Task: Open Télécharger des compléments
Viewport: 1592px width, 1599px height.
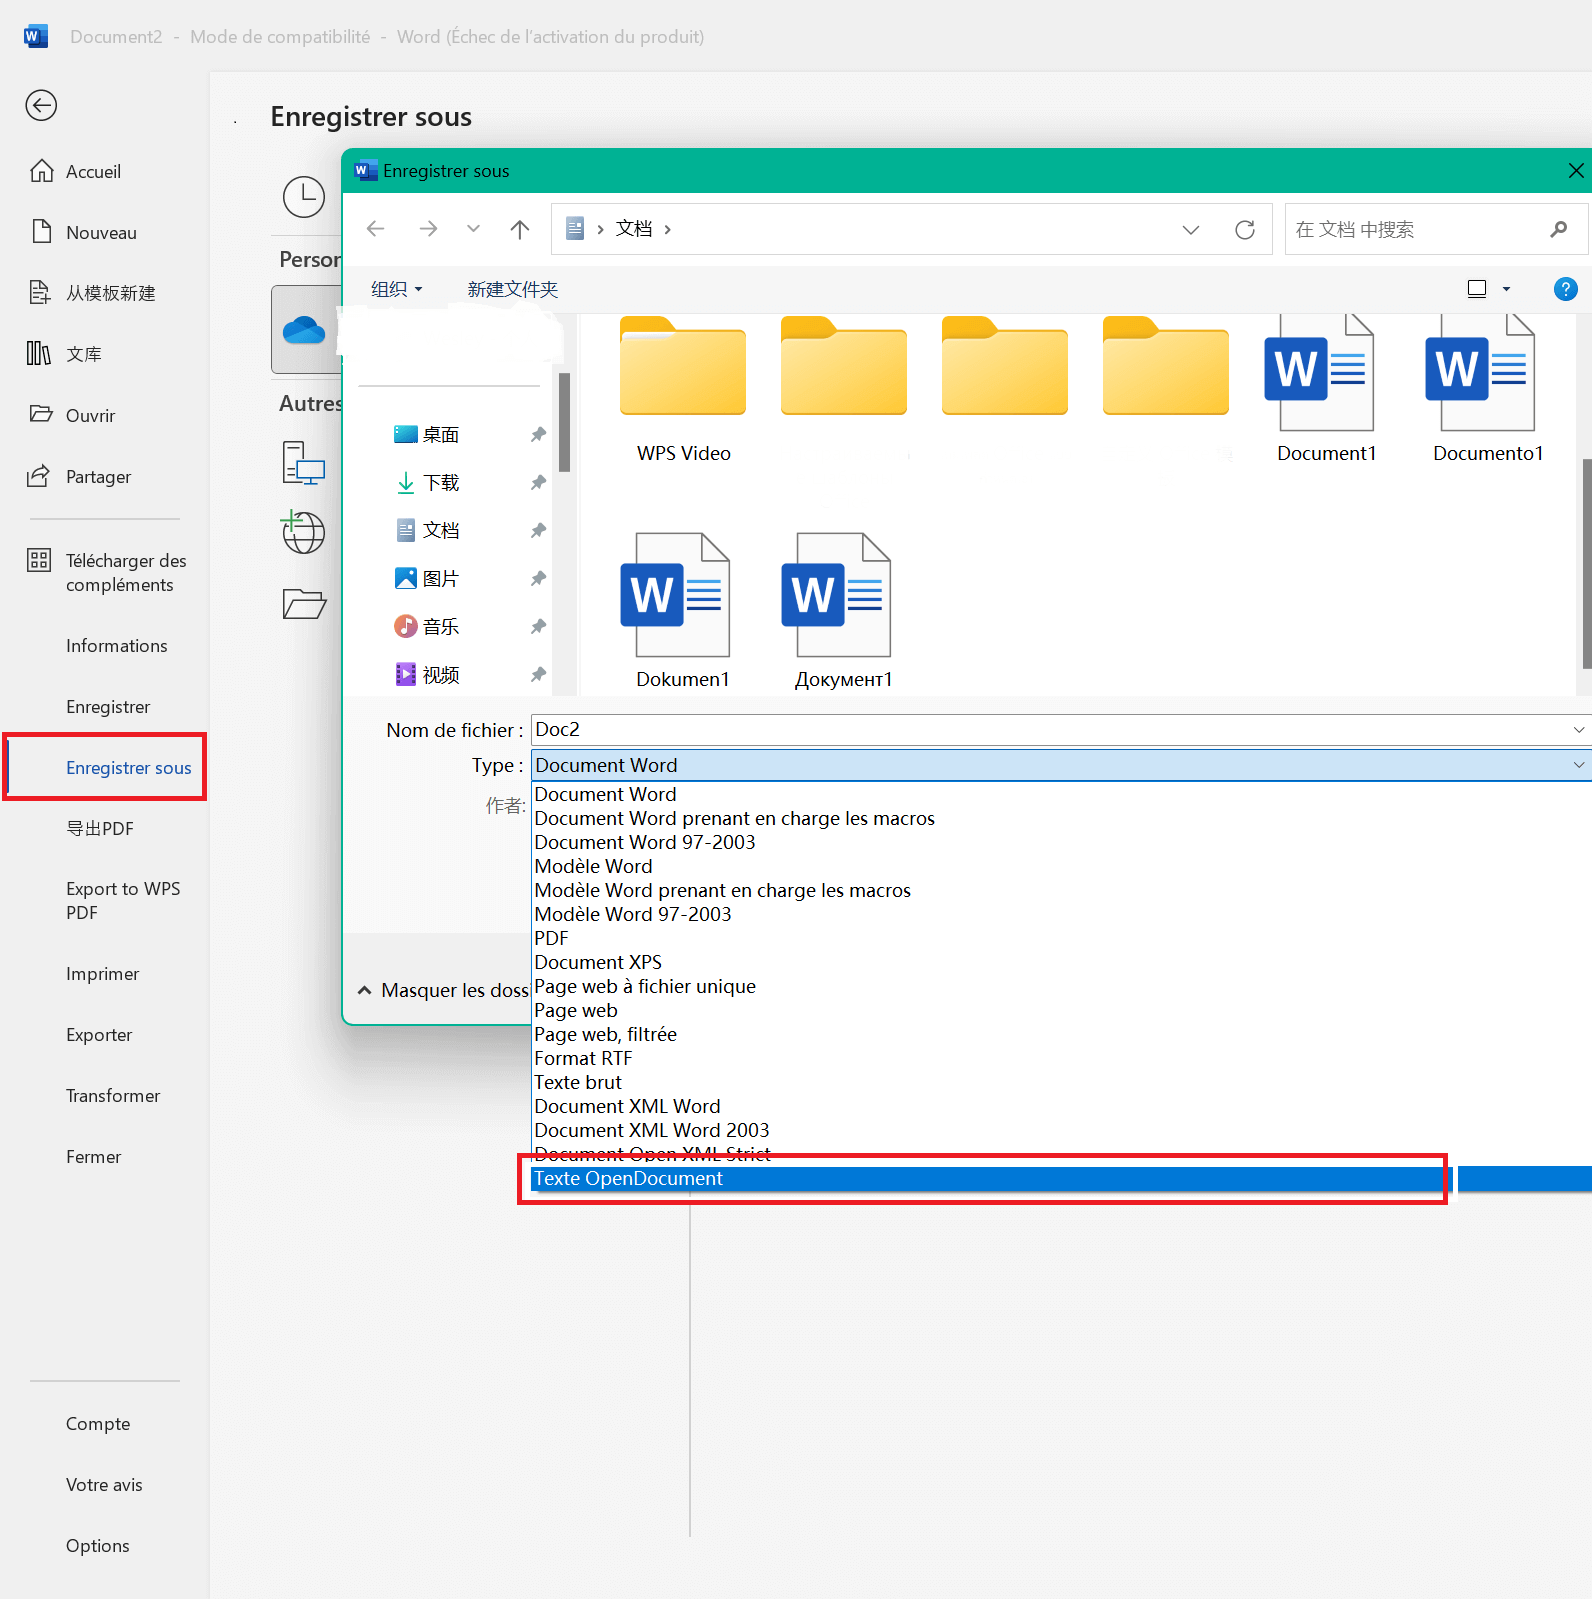Action: point(126,573)
